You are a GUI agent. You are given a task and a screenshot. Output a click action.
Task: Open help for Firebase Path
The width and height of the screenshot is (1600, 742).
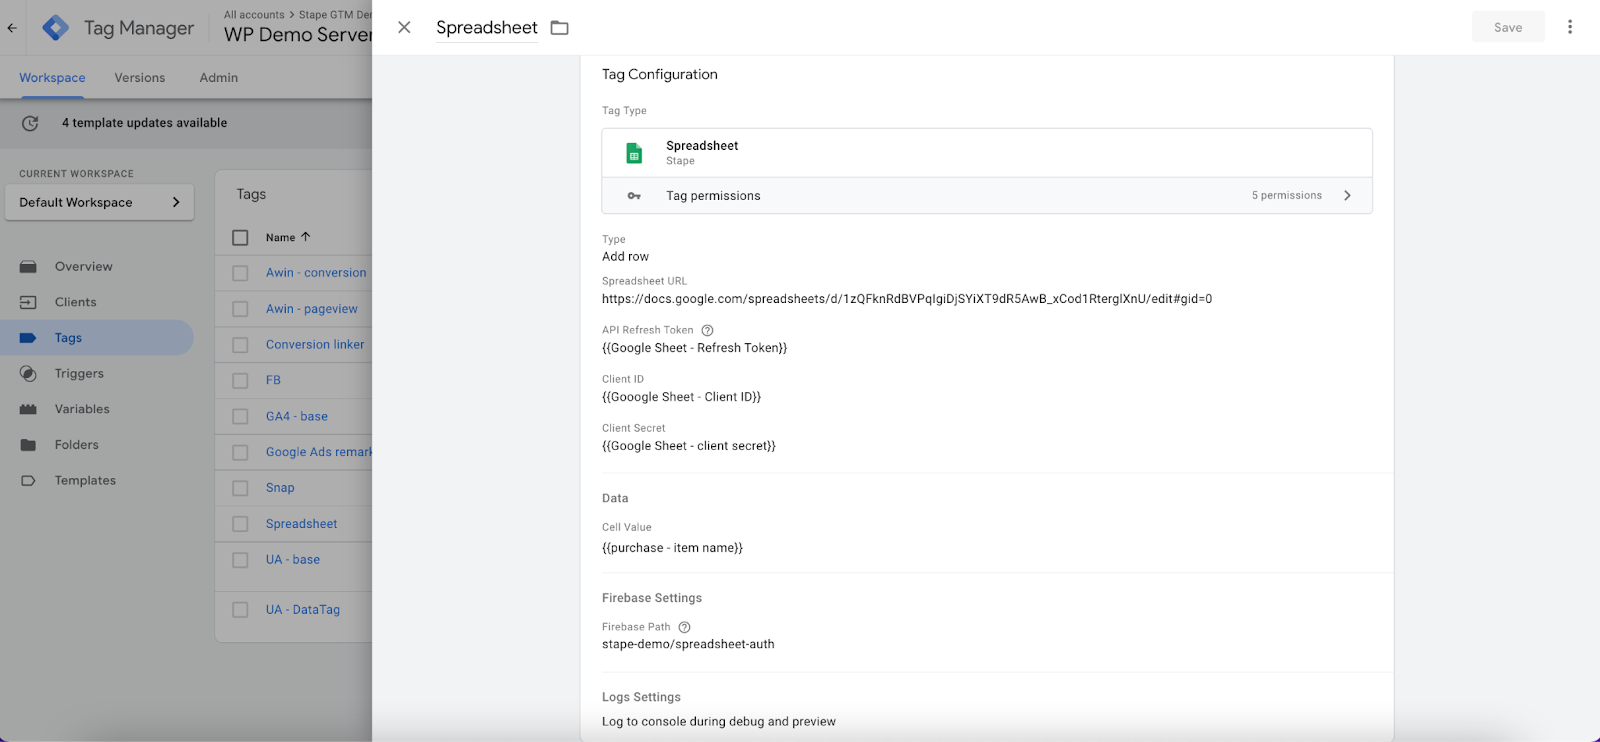[x=684, y=627]
